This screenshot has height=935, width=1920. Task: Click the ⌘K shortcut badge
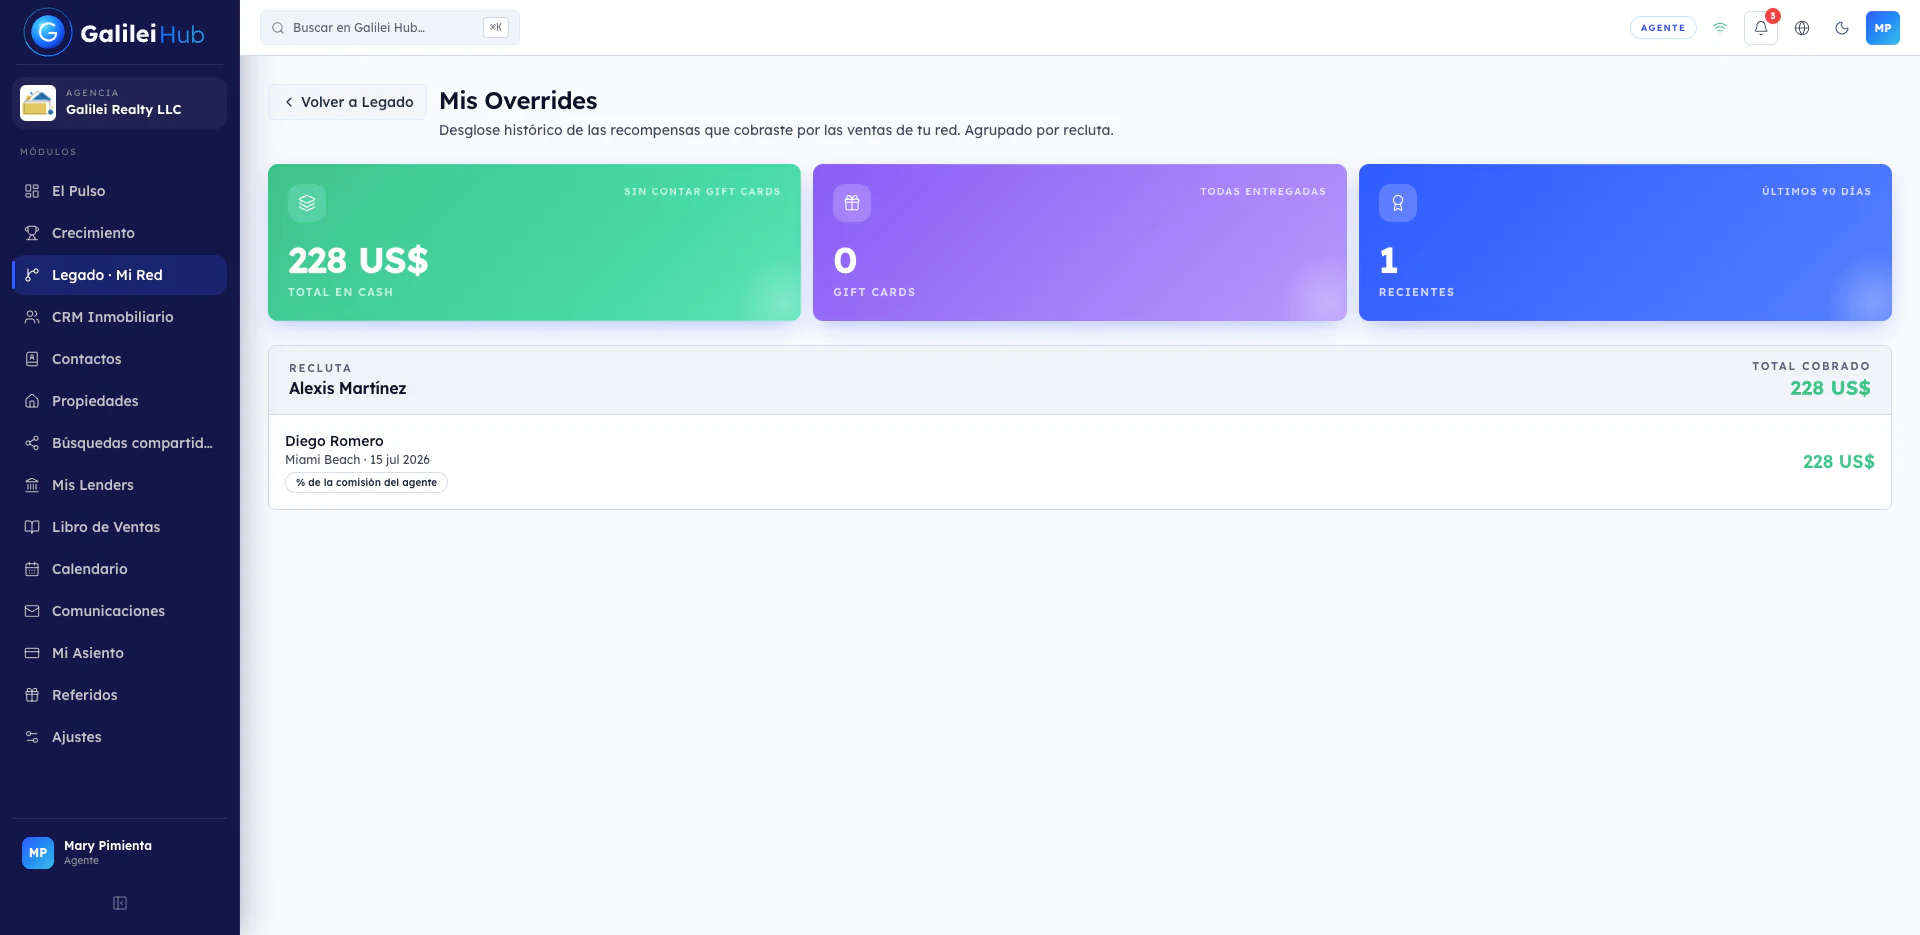pyautogui.click(x=496, y=28)
